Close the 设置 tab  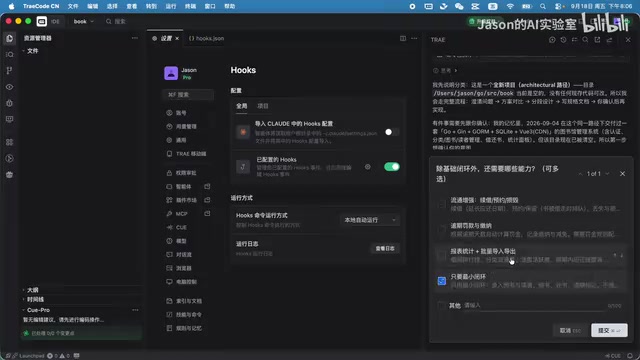coord(177,38)
